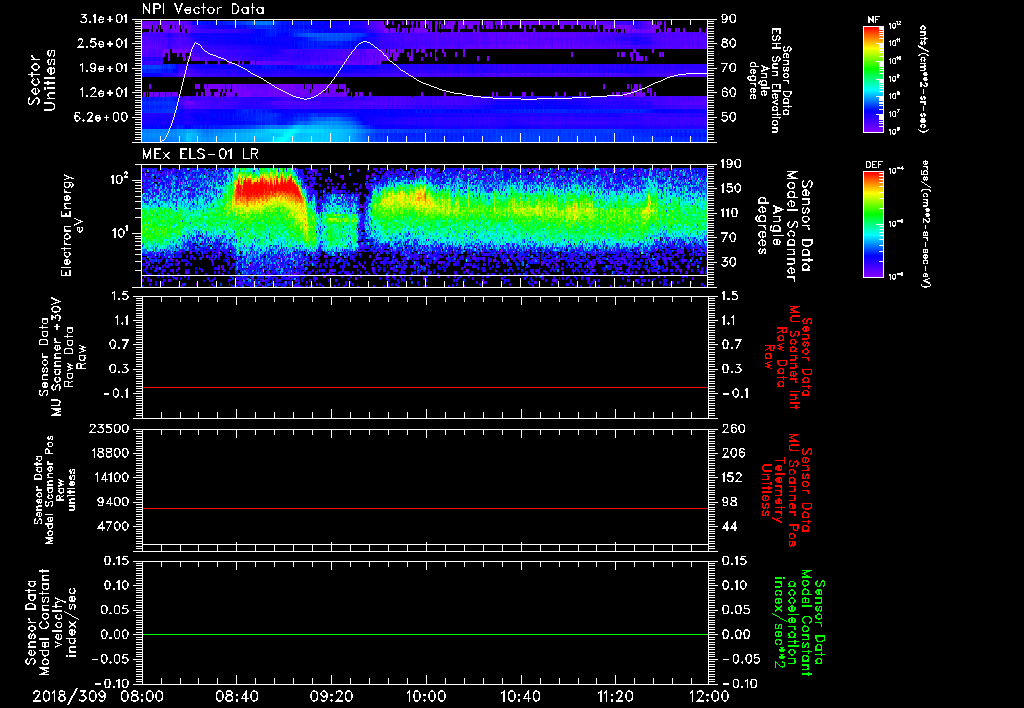Click the ergs/(cm**2-sr-sec-eV) units label
The height and width of the screenshot is (708, 1024).
[x=925, y=223]
